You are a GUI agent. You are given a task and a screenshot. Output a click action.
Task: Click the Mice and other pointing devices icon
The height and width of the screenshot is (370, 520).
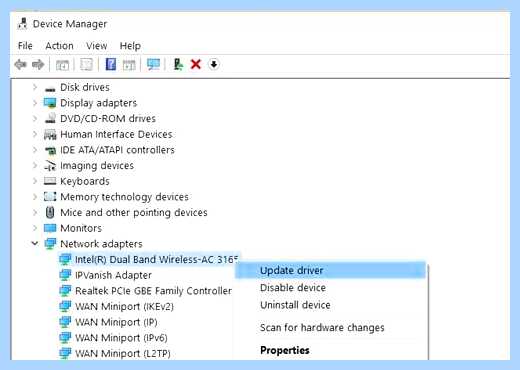click(50, 212)
